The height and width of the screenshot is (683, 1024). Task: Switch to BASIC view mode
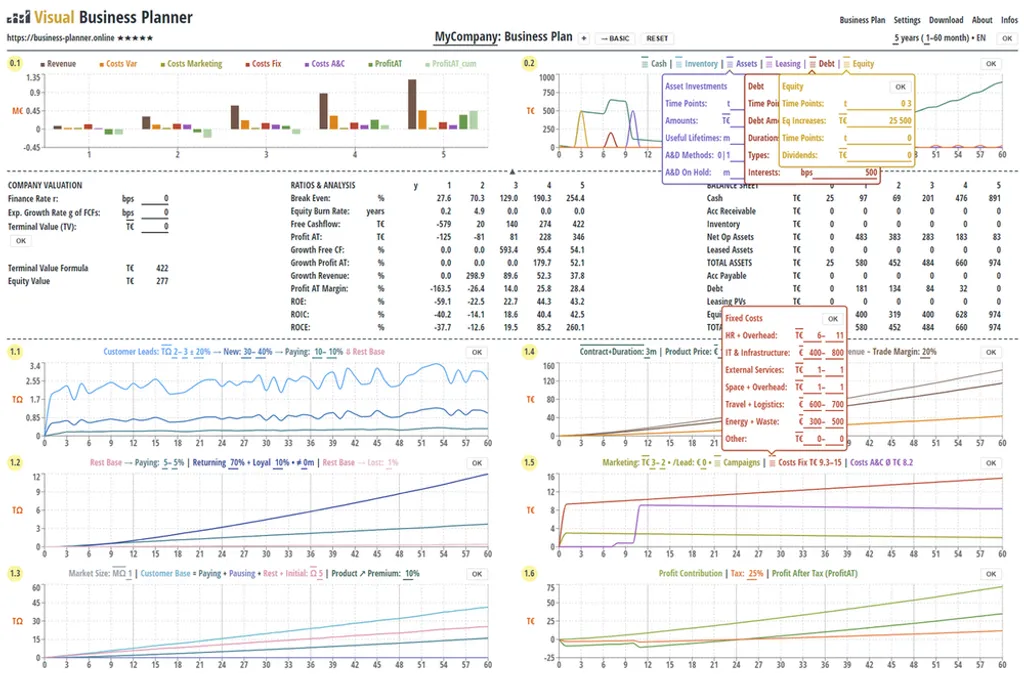615,38
